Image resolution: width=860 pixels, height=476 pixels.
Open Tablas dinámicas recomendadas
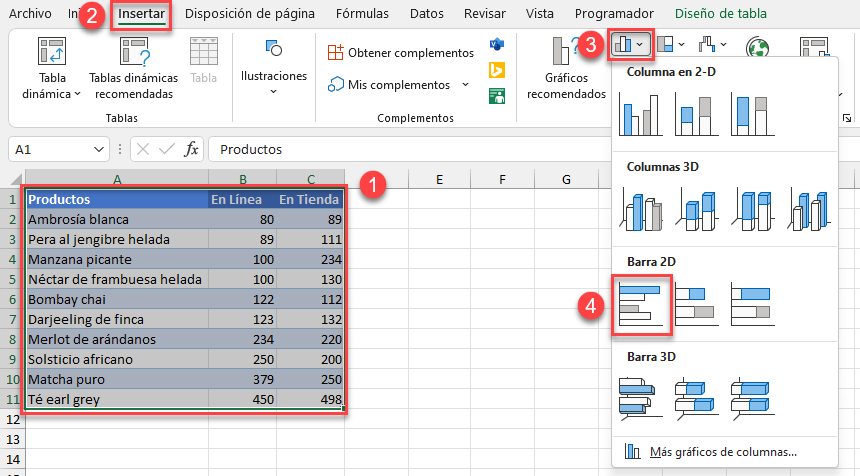134,69
